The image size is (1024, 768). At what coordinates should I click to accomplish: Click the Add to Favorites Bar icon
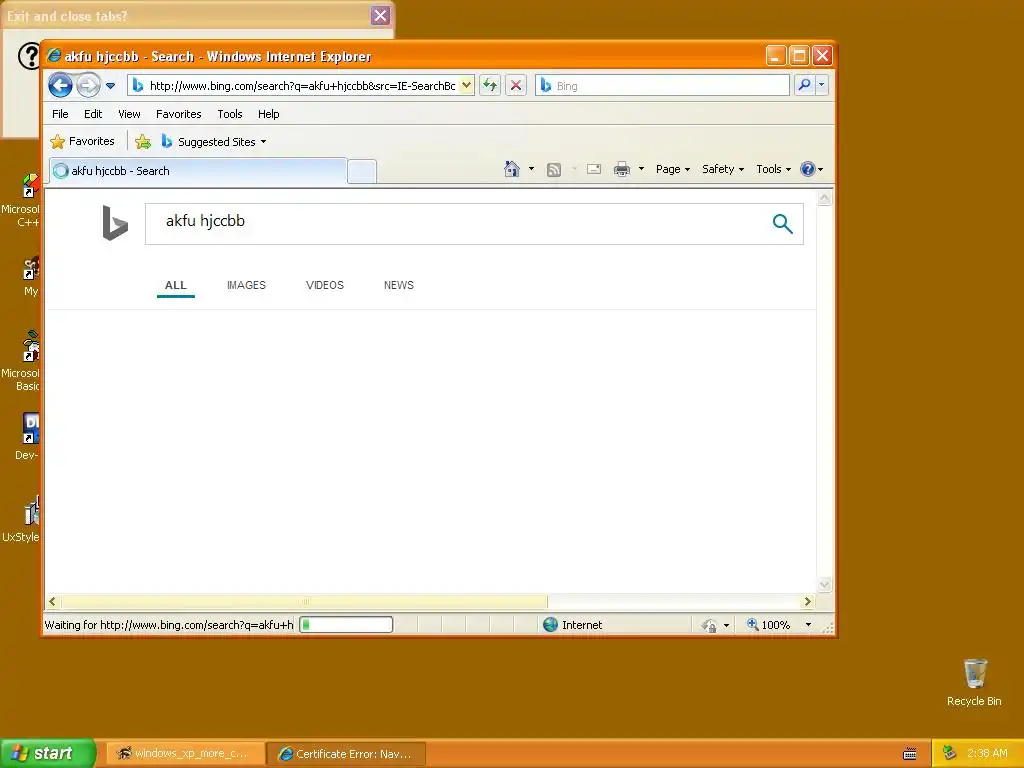pos(143,141)
